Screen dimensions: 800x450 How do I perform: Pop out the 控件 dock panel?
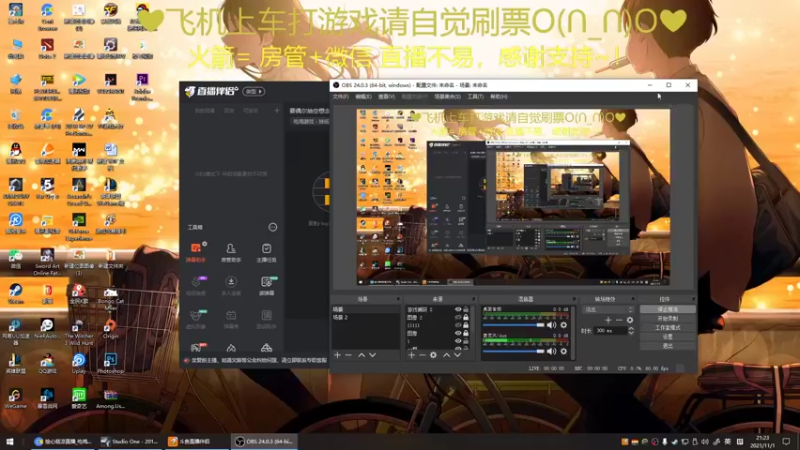pos(693,299)
